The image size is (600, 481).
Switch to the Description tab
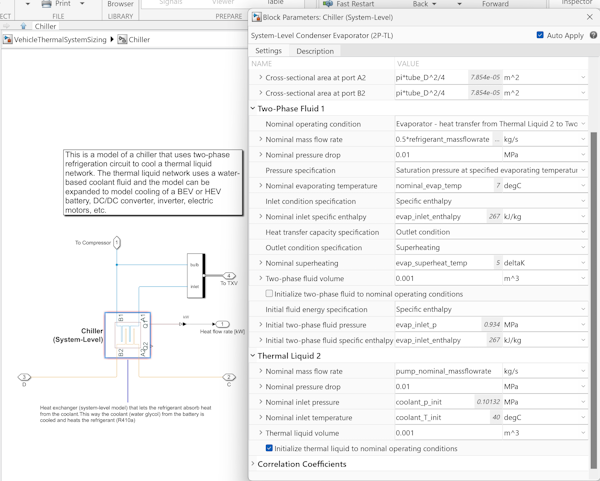(315, 51)
